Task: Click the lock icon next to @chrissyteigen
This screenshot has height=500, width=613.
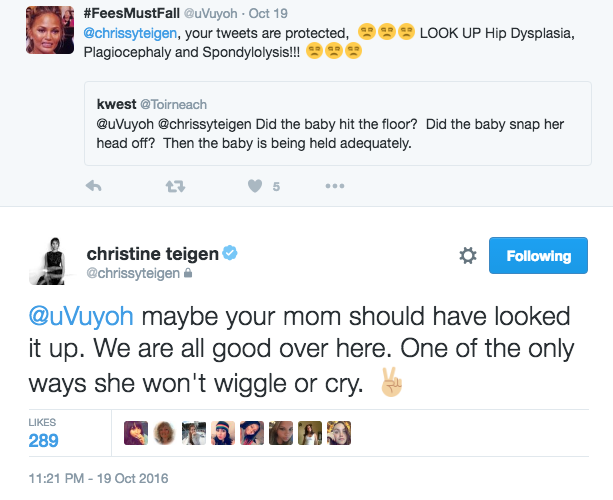Action: point(188,272)
